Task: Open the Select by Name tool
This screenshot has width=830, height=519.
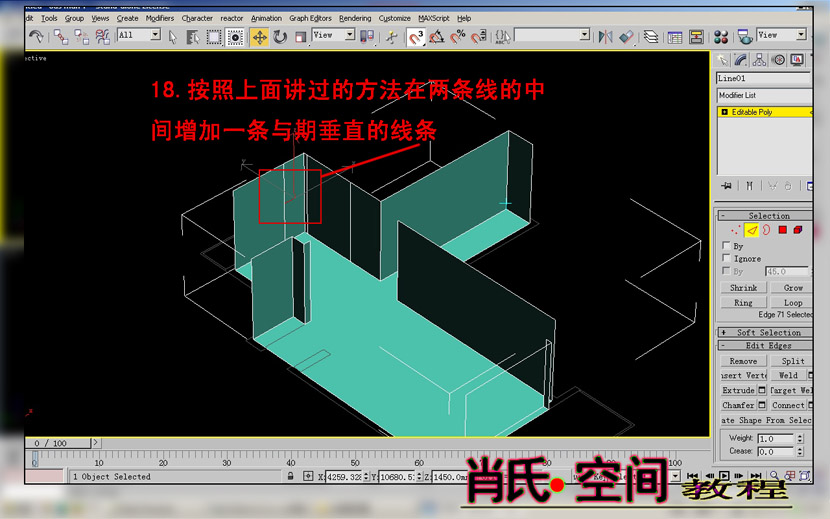Action: pyautogui.click(x=193, y=37)
